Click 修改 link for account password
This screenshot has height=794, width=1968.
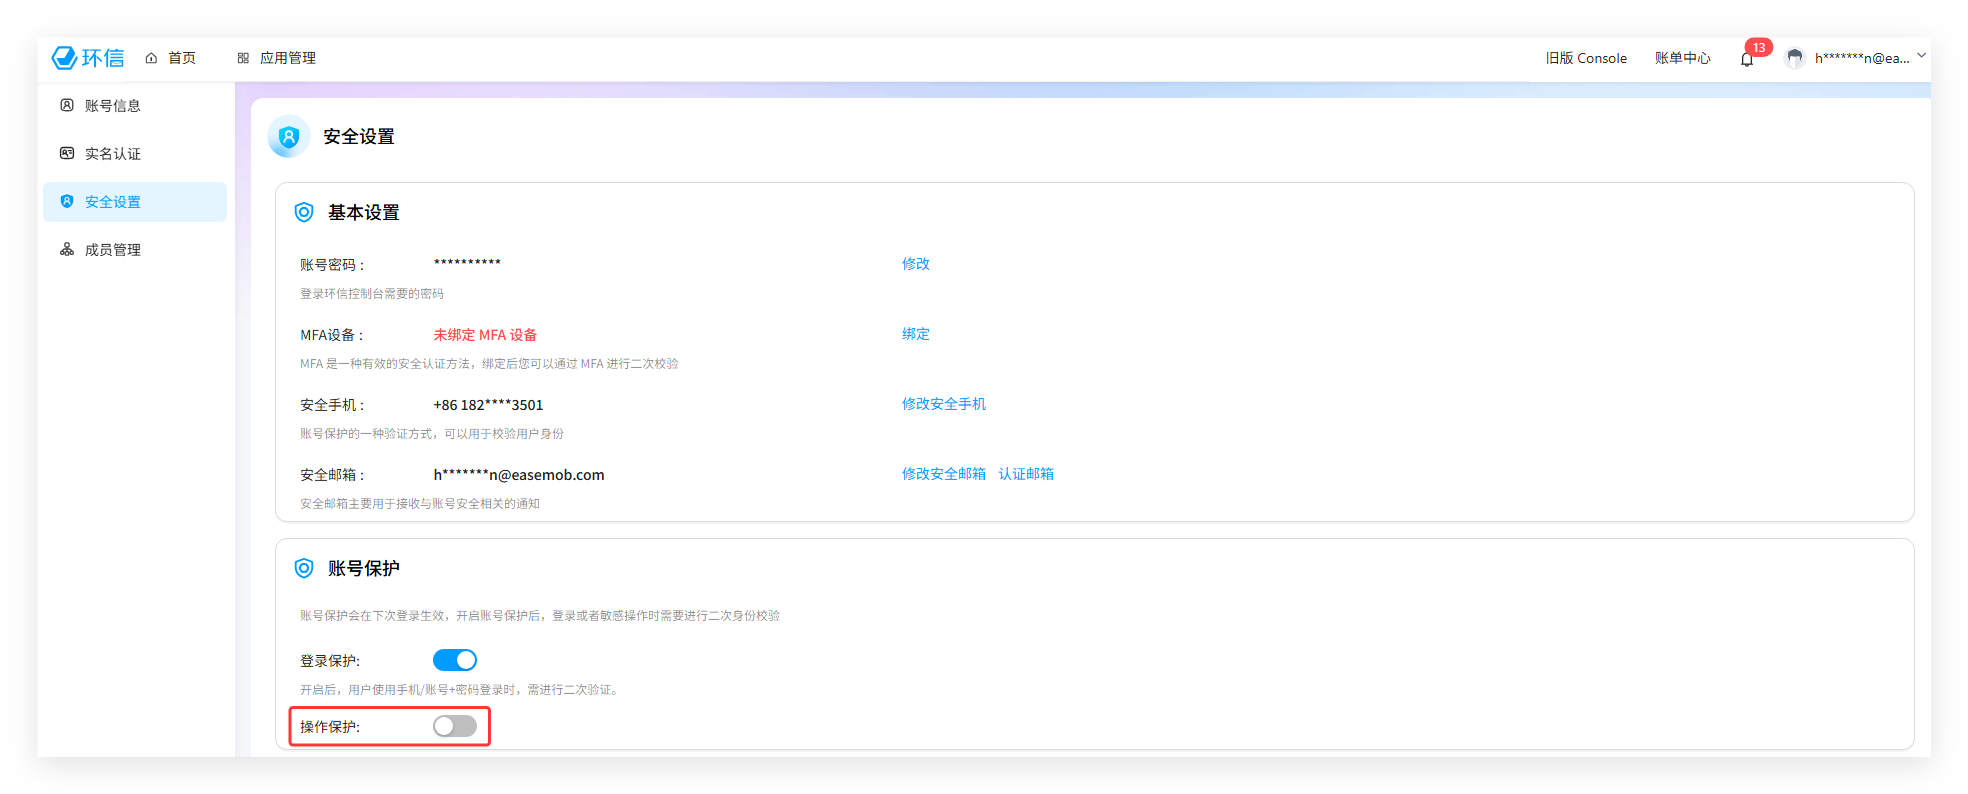point(915,264)
